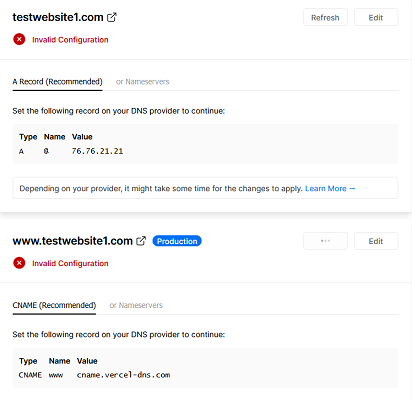Select the CNAME (Recommended) tab
412x400 pixels.
click(54, 305)
